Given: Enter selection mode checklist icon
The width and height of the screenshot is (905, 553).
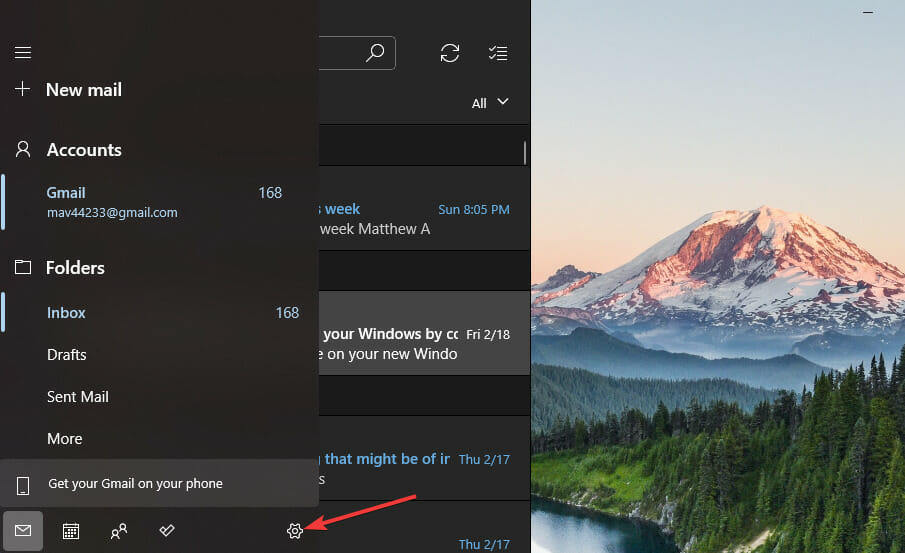Looking at the screenshot, I should coord(498,53).
